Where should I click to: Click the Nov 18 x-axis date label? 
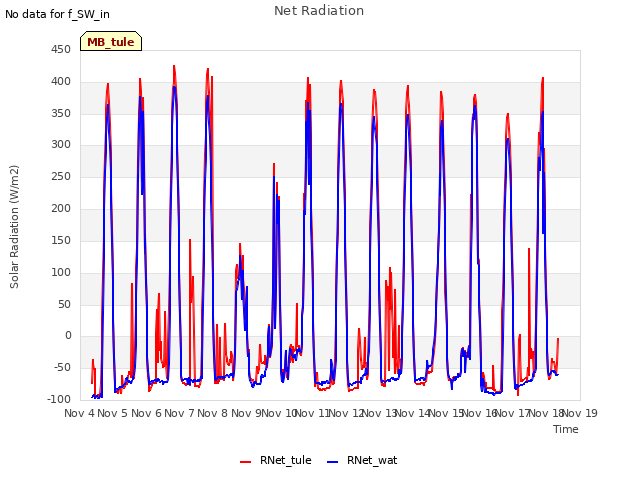546,413
